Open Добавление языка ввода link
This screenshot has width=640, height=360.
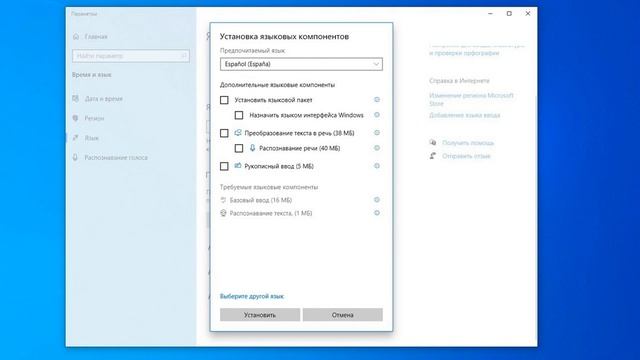pyautogui.click(x=464, y=116)
